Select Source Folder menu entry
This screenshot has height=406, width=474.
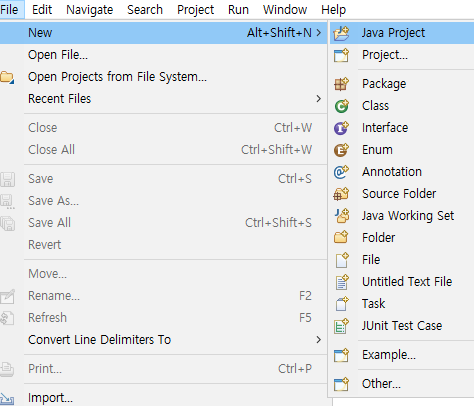(x=402, y=194)
